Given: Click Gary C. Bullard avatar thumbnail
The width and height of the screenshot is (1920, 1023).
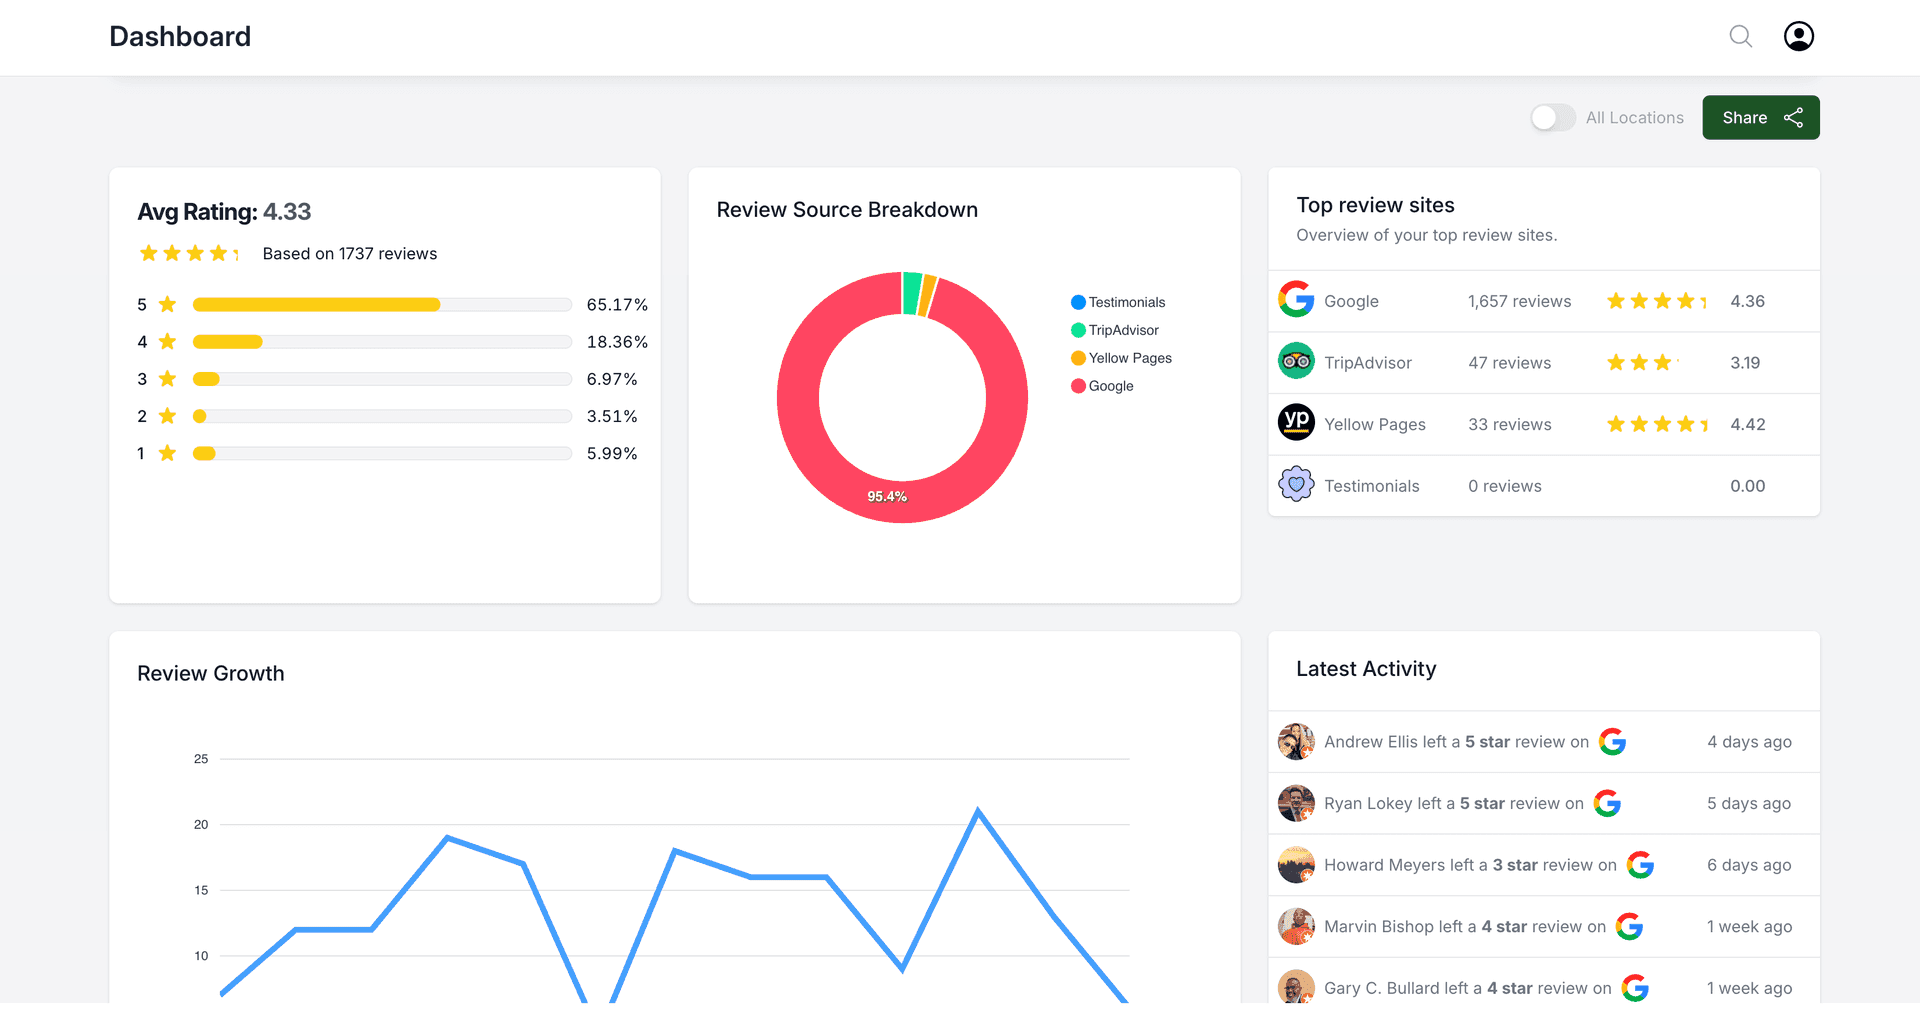Looking at the screenshot, I should coord(1296,987).
